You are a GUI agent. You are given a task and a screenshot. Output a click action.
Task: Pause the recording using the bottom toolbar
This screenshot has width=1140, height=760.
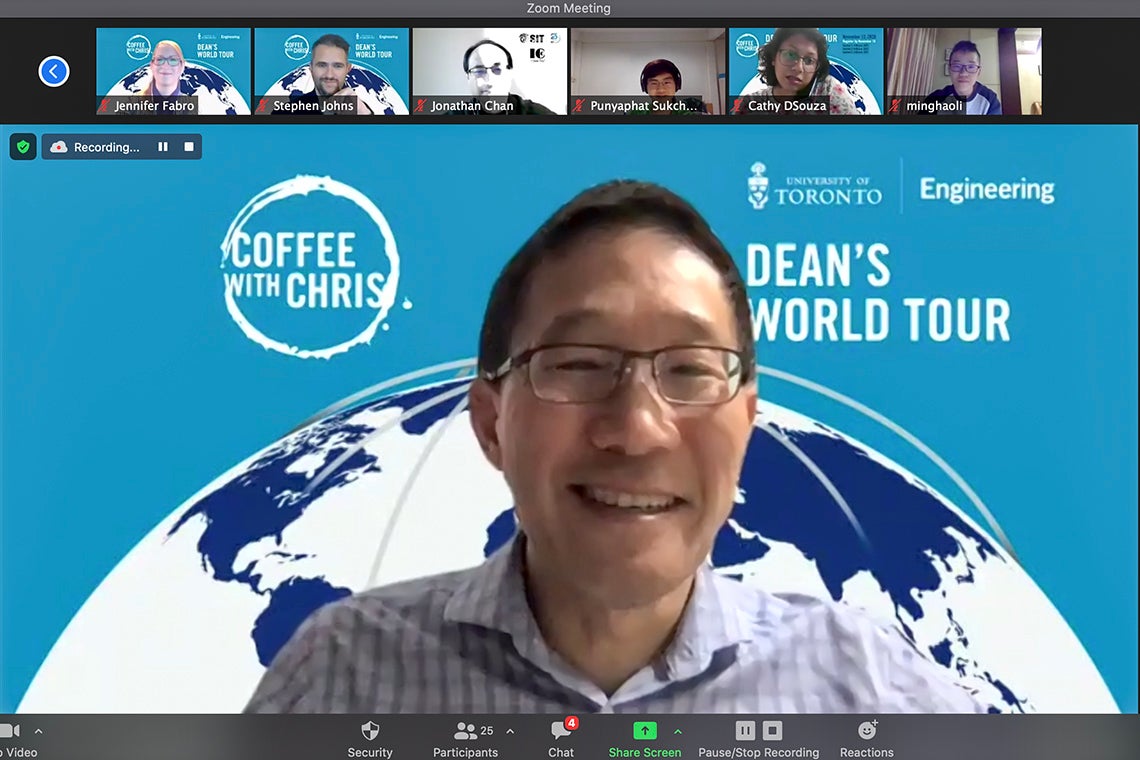click(745, 731)
